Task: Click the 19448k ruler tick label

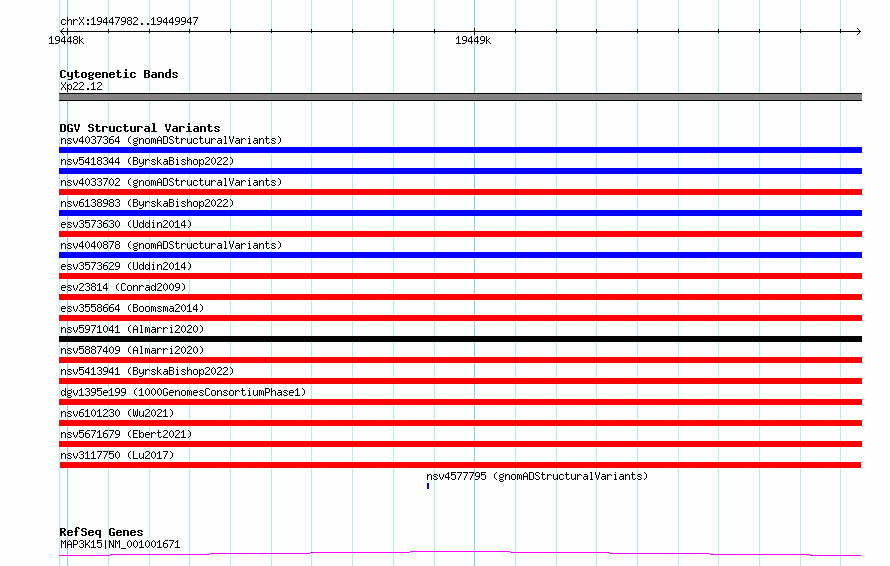Action: 66,40
